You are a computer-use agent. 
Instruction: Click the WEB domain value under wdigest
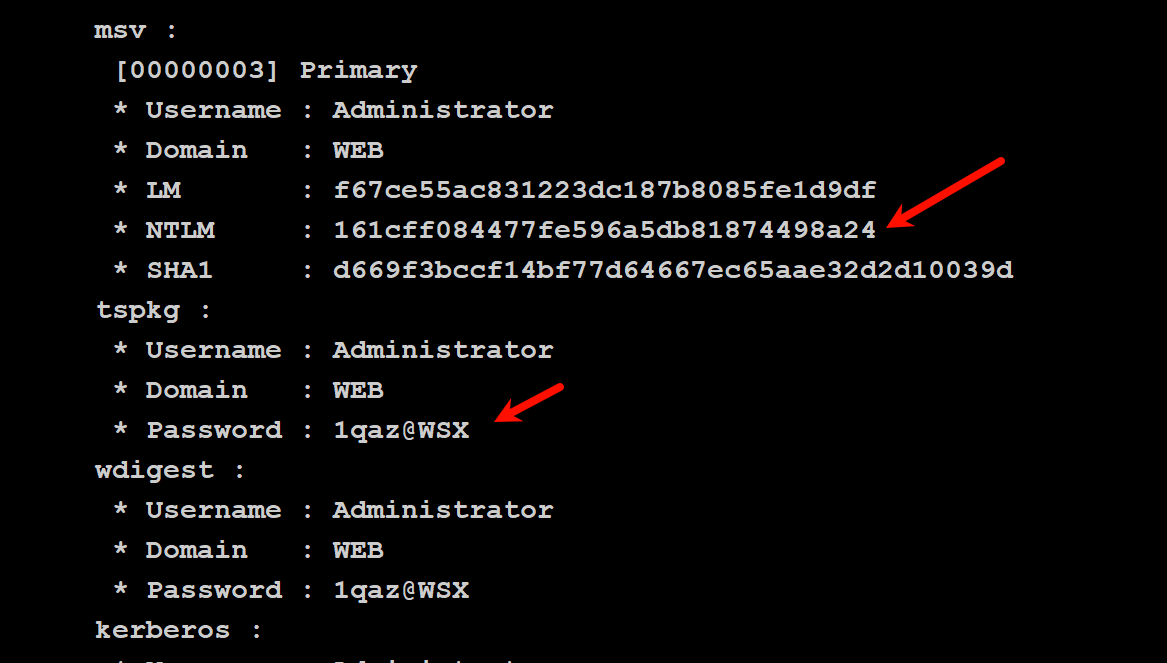[x=358, y=550]
